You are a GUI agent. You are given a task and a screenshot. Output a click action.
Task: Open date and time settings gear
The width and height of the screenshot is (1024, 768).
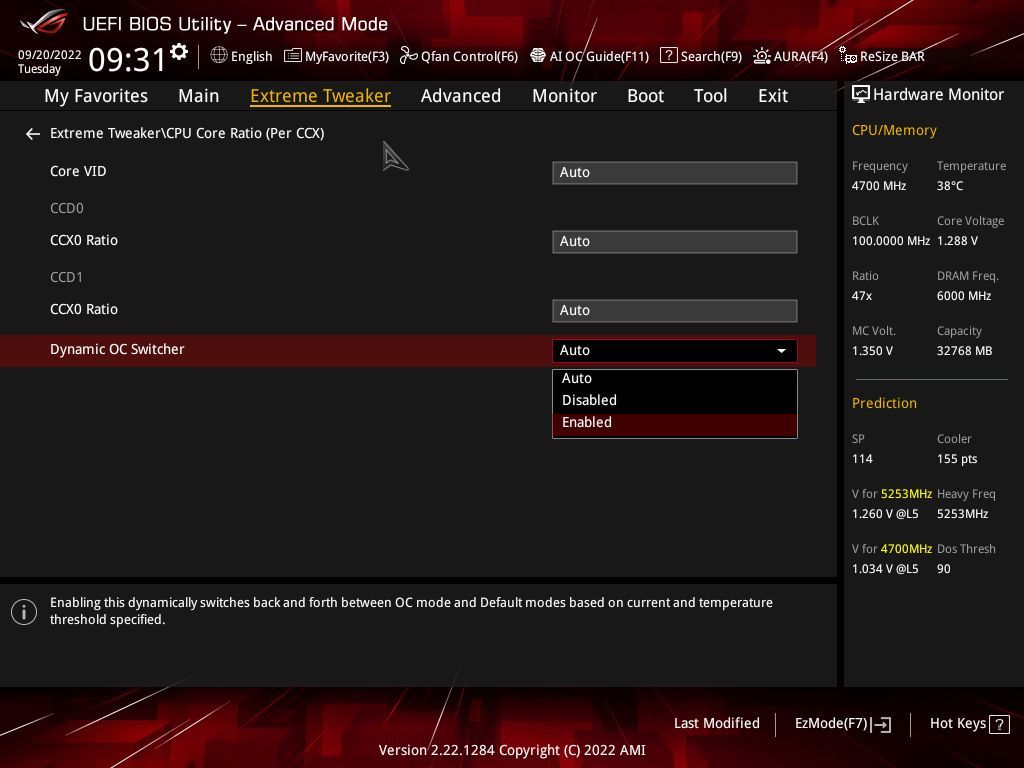[179, 52]
